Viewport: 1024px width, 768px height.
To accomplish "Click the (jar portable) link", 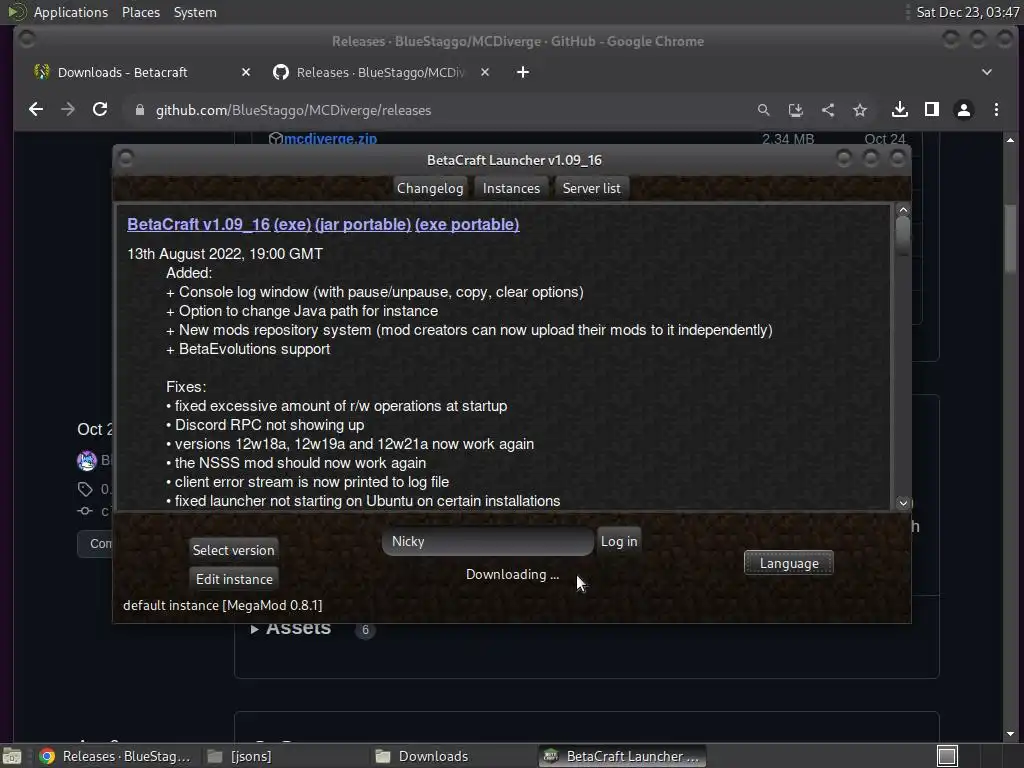I will pyautogui.click(x=363, y=224).
